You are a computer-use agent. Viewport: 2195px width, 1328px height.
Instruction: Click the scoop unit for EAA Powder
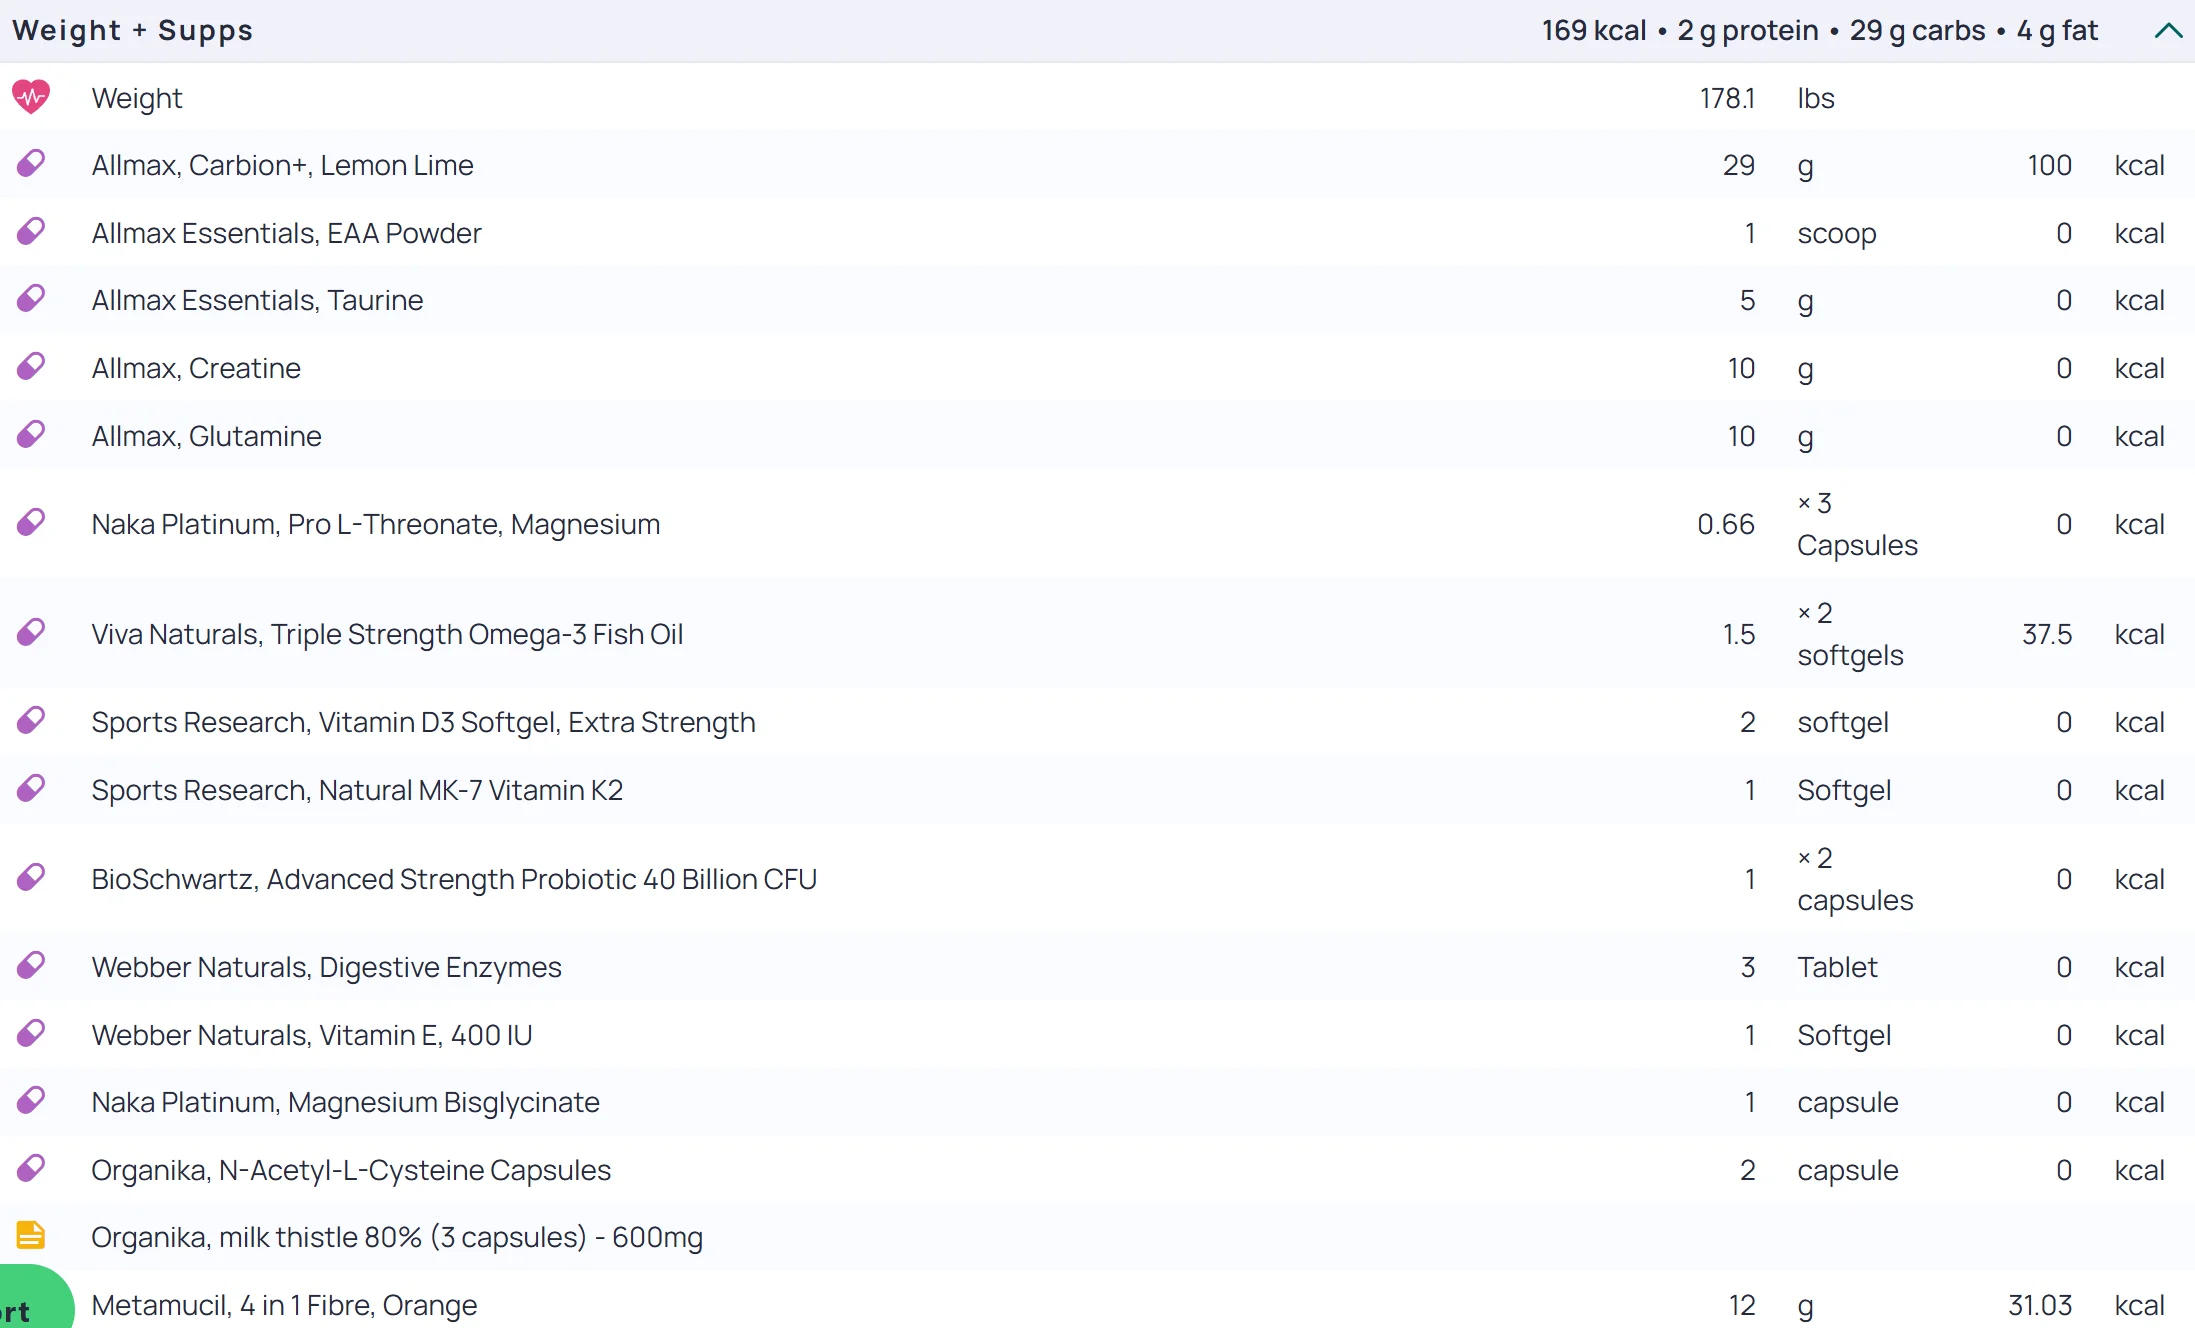[x=1837, y=233]
